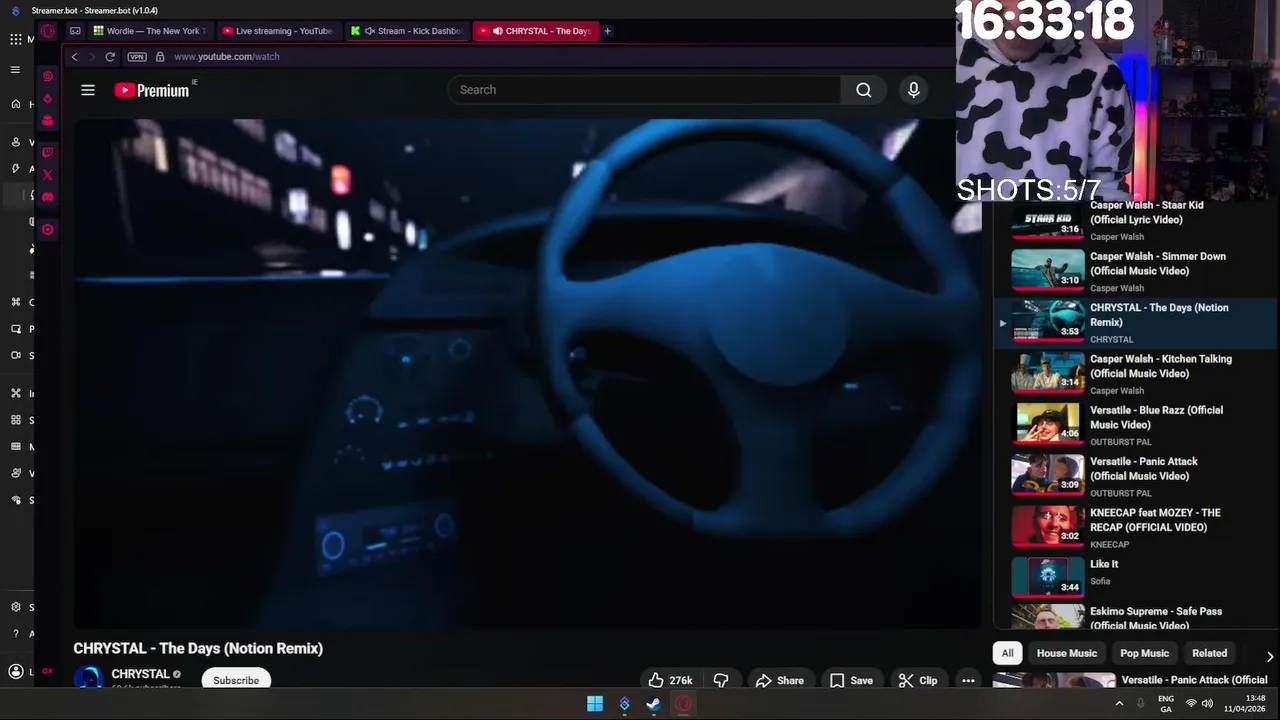Viewport: 1280px width, 720px height.
Task: Switch to Stream - Kick Dashboard tab
Action: (x=407, y=31)
